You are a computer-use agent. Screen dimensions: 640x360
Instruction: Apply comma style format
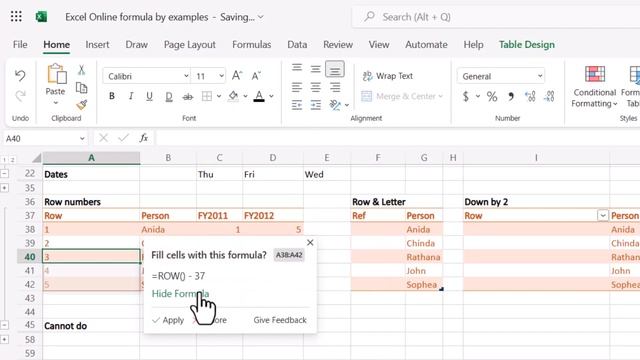pyautogui.click(x=511, y=97)
